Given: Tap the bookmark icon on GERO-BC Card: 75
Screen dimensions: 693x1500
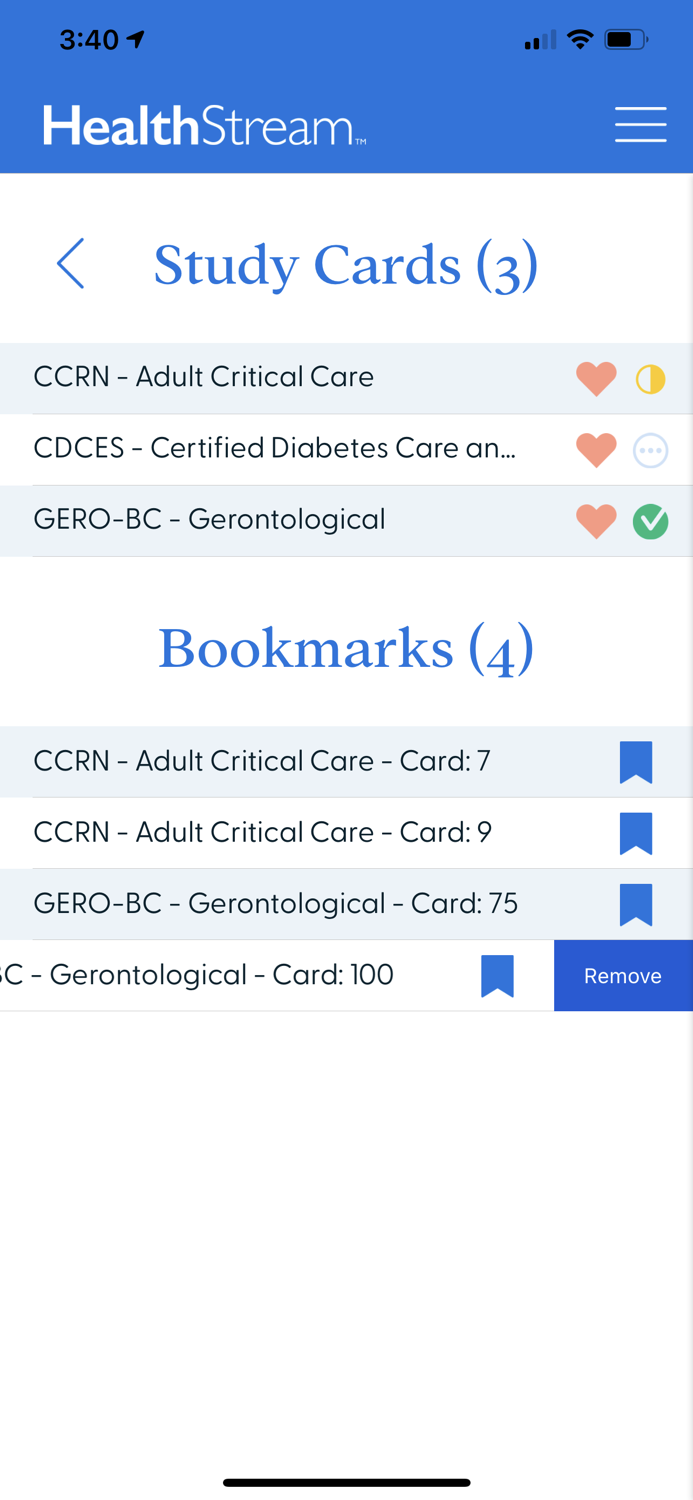Looking at the screenshot, I should coord(637,903).
